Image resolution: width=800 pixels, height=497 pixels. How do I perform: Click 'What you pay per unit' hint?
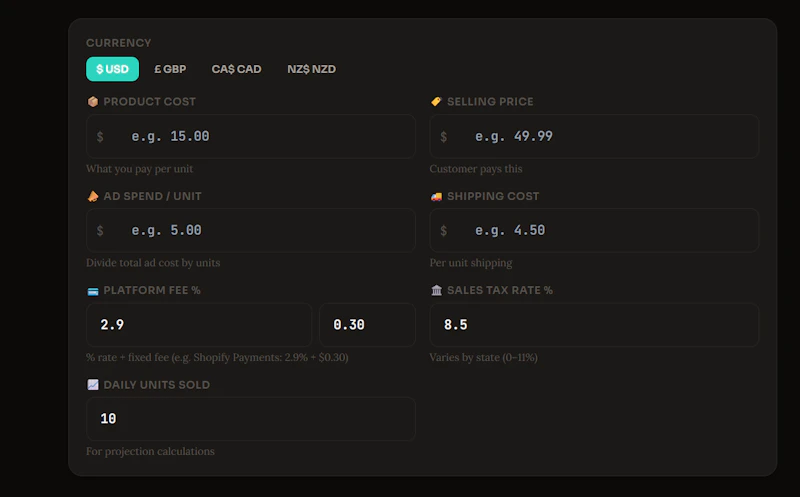(139, 169)
